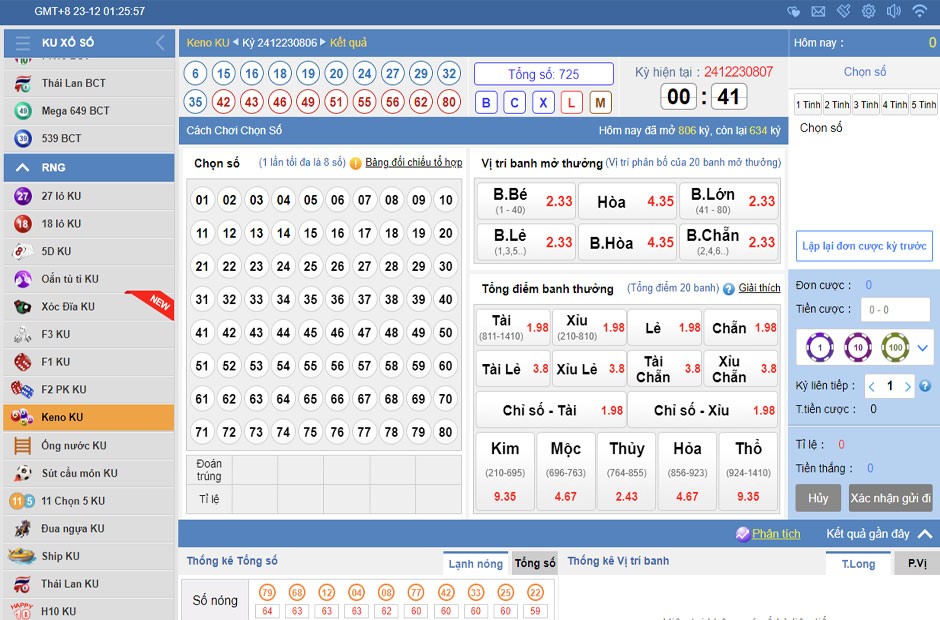
Task: Open the mail envelope icon
Action: click(x=818, y=11)
